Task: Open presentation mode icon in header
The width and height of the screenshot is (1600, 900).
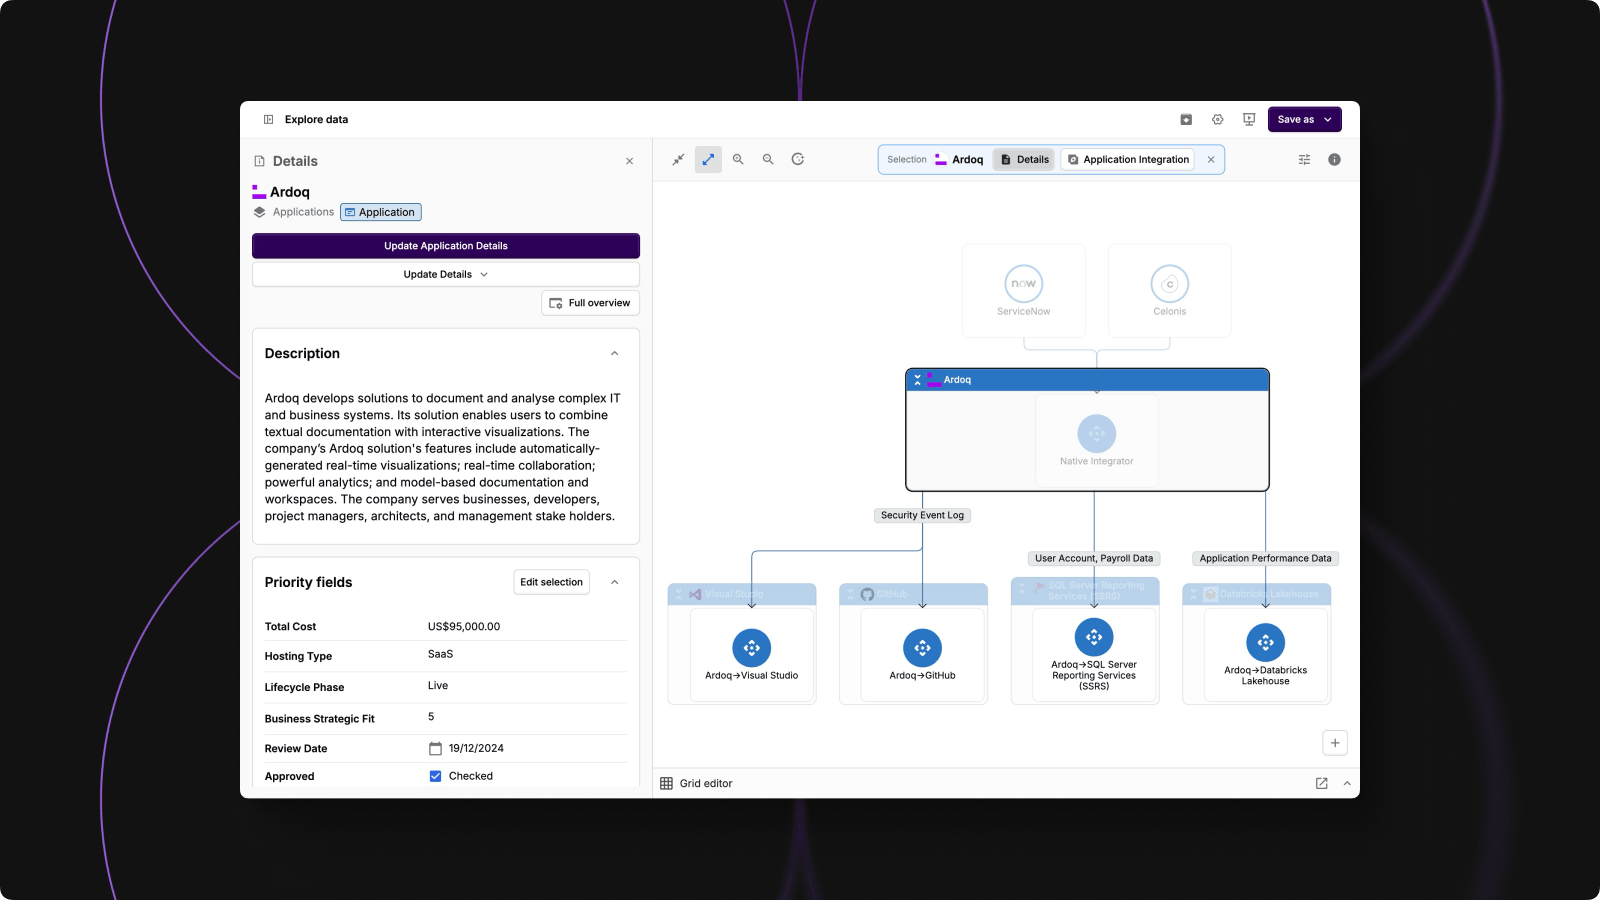Action: tap(1249, 119)
